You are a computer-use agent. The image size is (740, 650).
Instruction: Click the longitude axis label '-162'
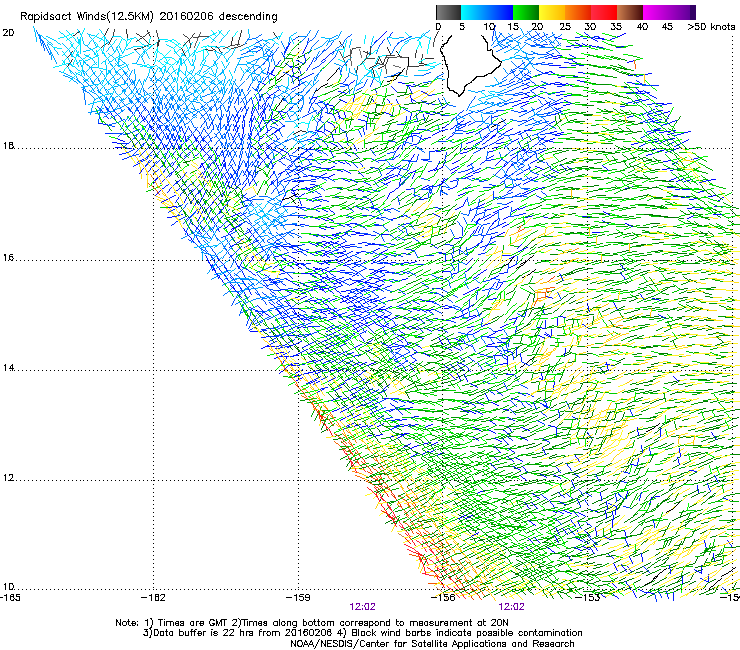(153, 598)
